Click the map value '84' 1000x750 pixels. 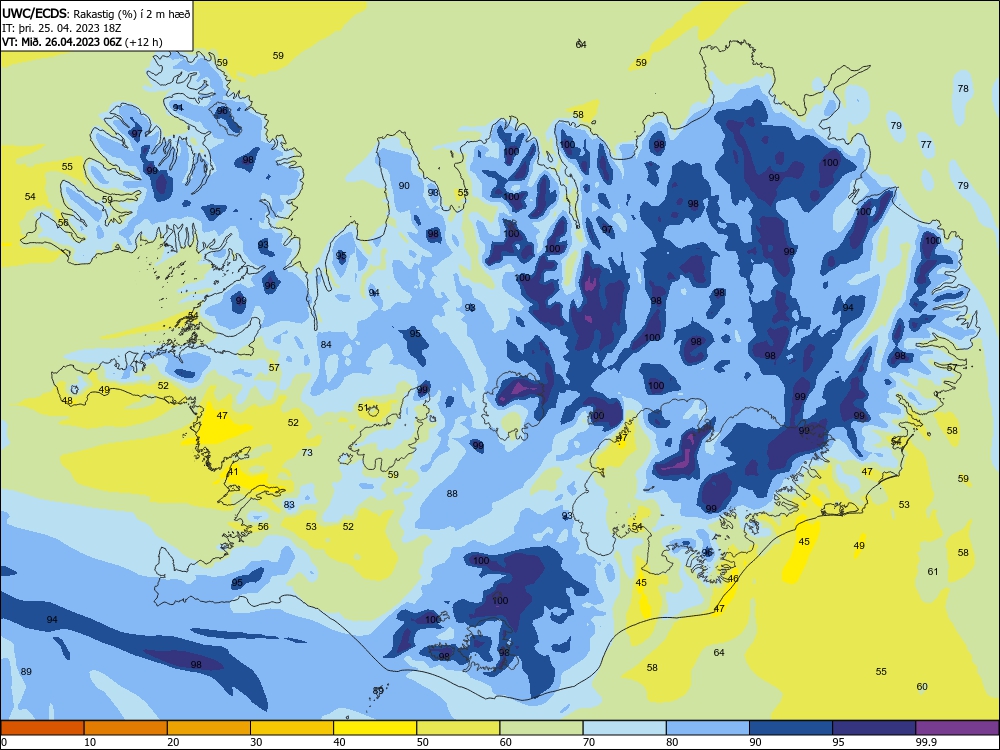point(326,344)
